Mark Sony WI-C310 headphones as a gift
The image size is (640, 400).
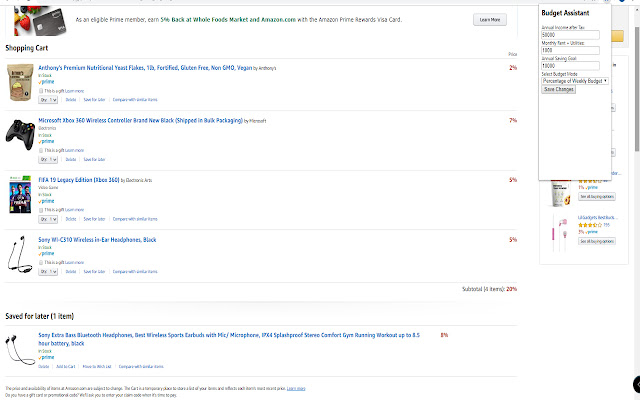pos(41,262)
